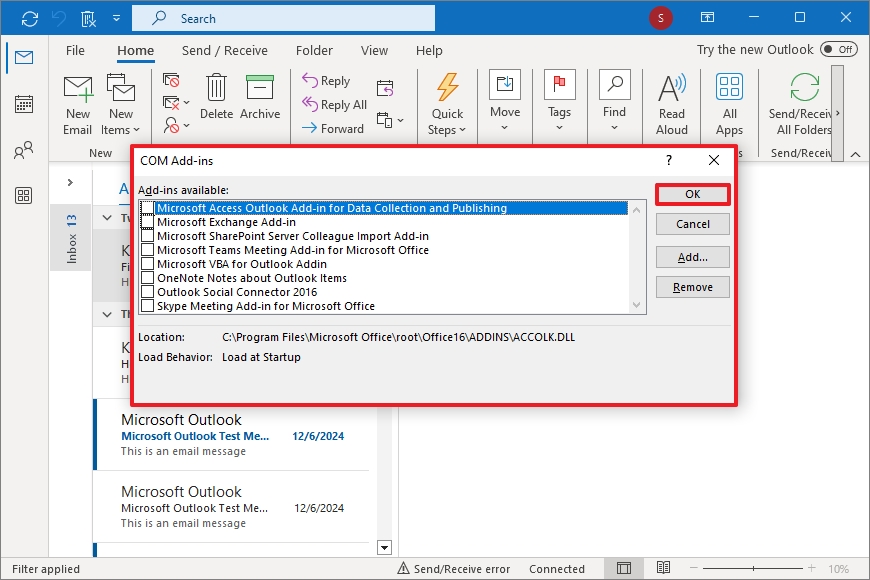
Task: Click the Delete trash icon
Action: 216,90
